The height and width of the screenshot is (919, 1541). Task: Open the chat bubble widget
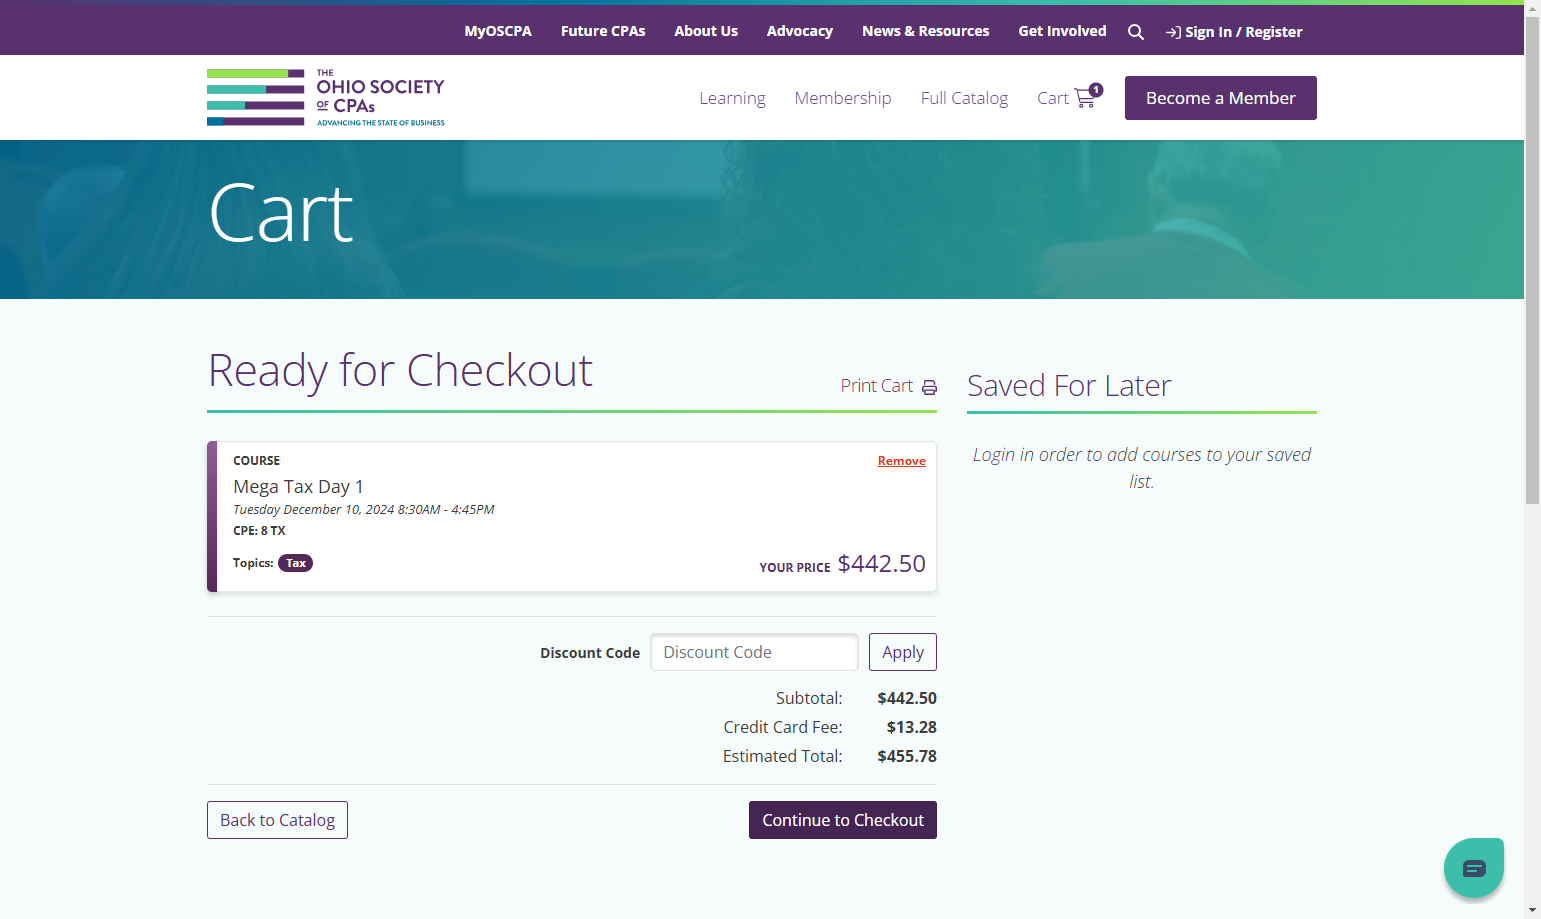click(1474, 868)
